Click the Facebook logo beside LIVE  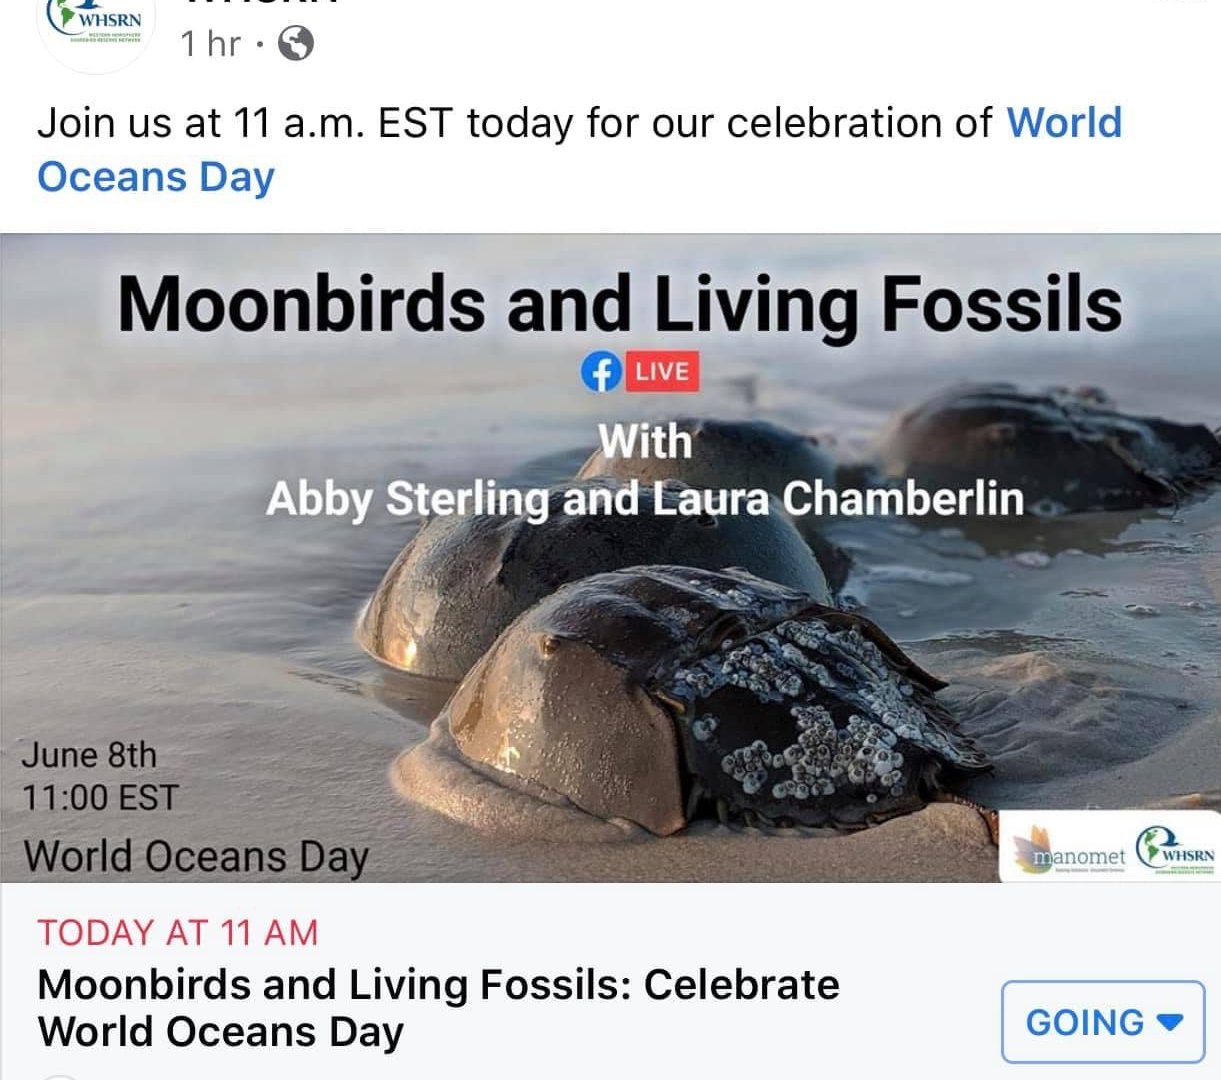(600, 372)
